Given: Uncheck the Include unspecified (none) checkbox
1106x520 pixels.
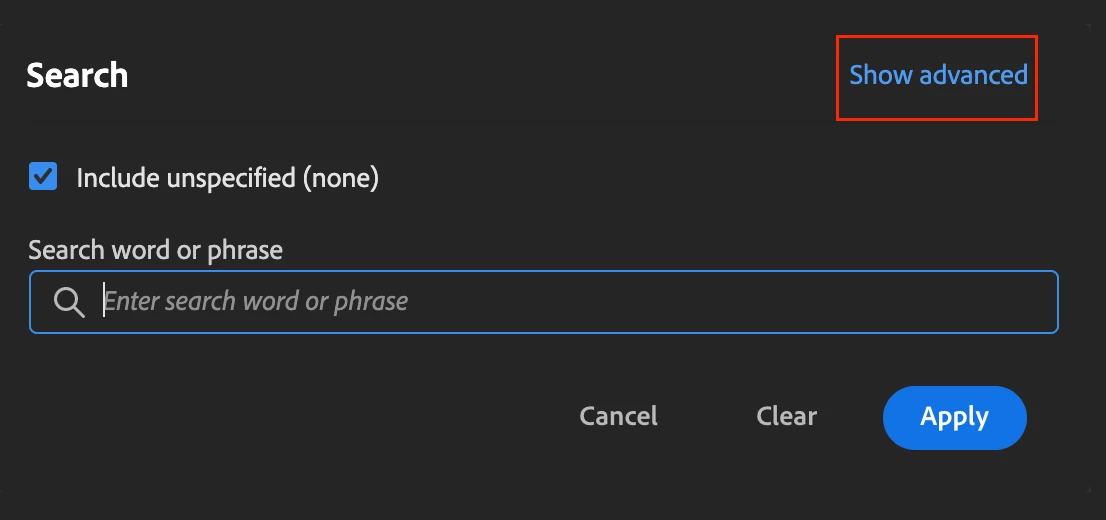Looking at the screenshot, I should (43, 177).
